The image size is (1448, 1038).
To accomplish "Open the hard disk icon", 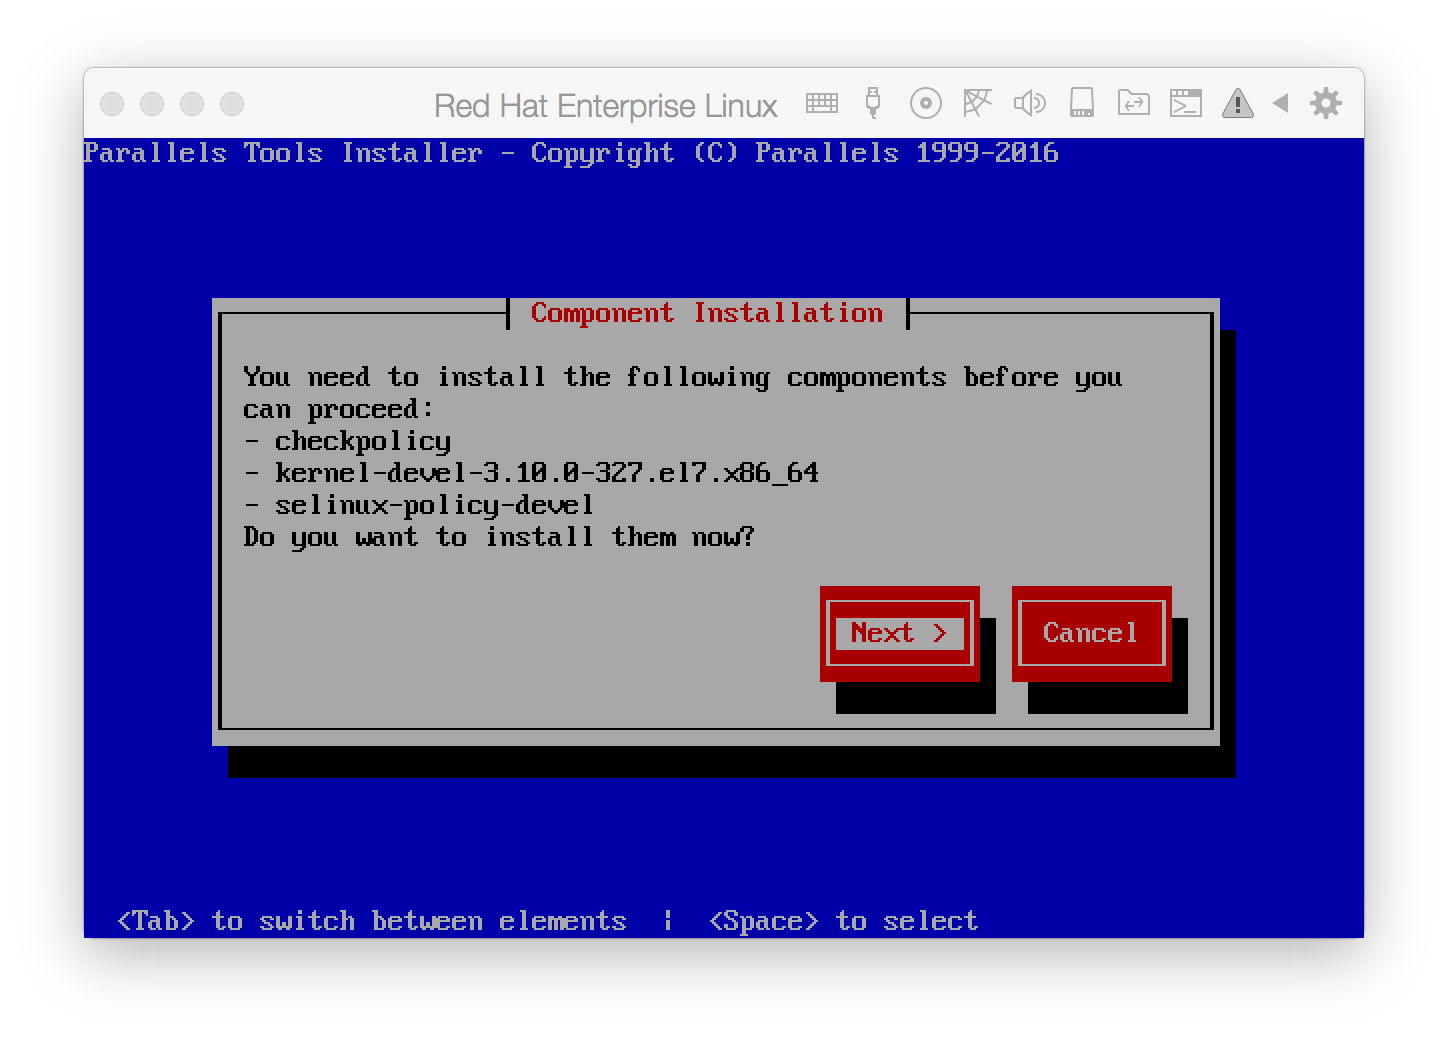I will pos(1082,103).
